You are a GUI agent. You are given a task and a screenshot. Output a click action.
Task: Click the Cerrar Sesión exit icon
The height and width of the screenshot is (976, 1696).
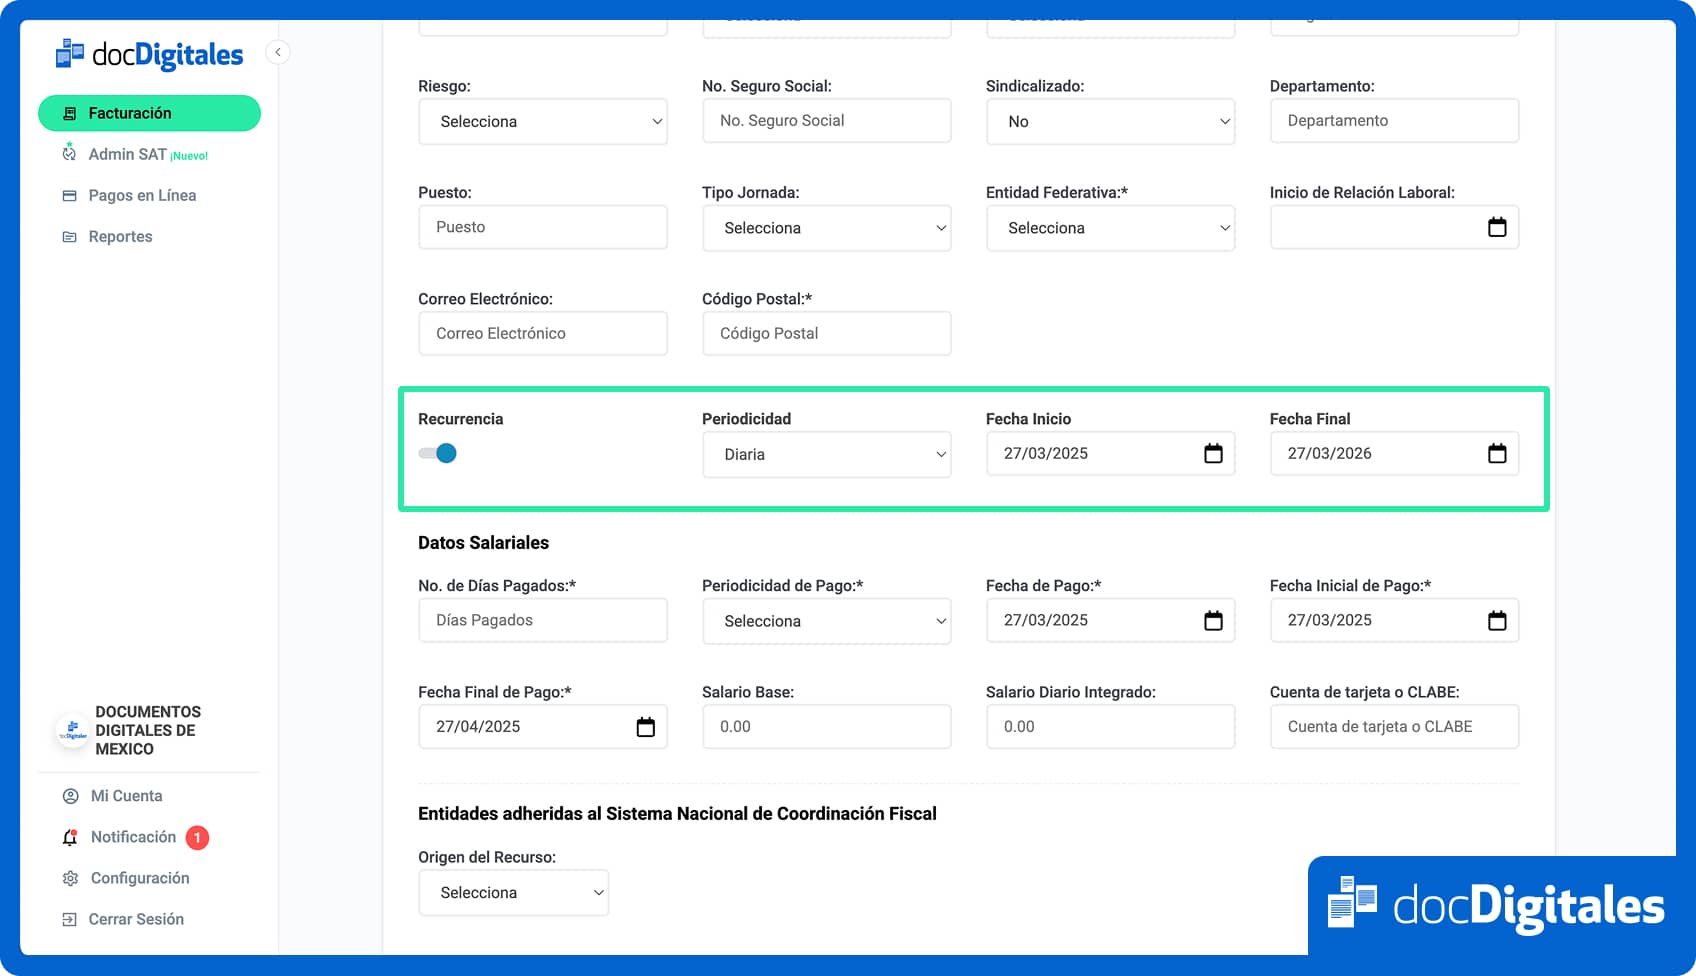69,919
